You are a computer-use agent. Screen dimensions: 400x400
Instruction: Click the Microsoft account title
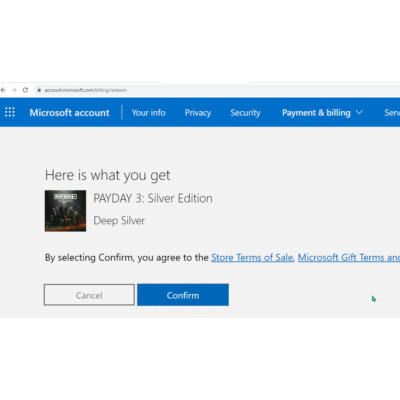point(69,113)
